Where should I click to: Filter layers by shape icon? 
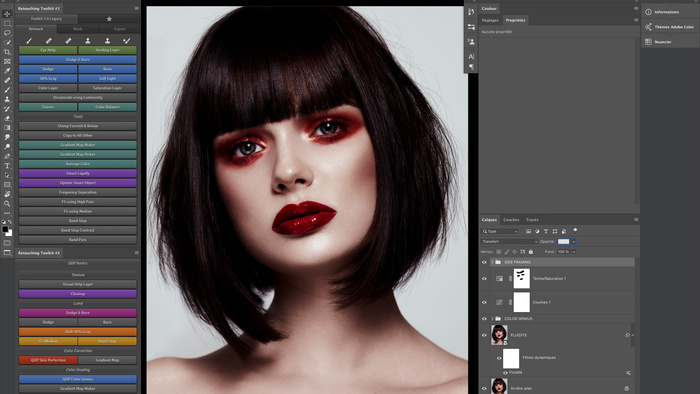(554, 231)
